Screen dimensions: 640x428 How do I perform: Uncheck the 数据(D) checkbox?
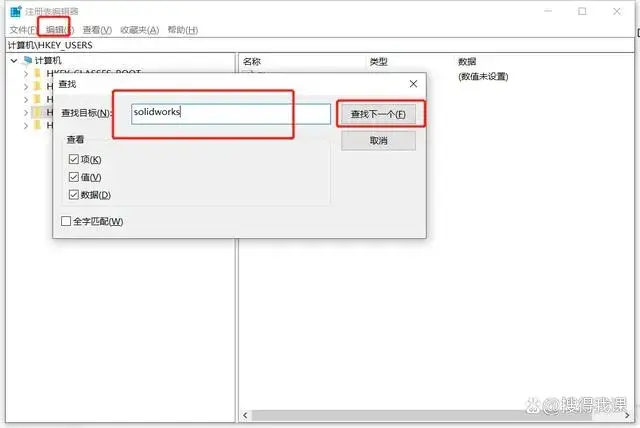(x=74, y=195)
